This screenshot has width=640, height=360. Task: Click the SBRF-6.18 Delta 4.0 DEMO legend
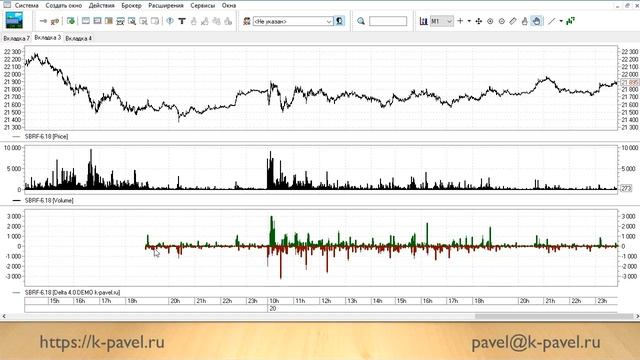tap(72, 293)
